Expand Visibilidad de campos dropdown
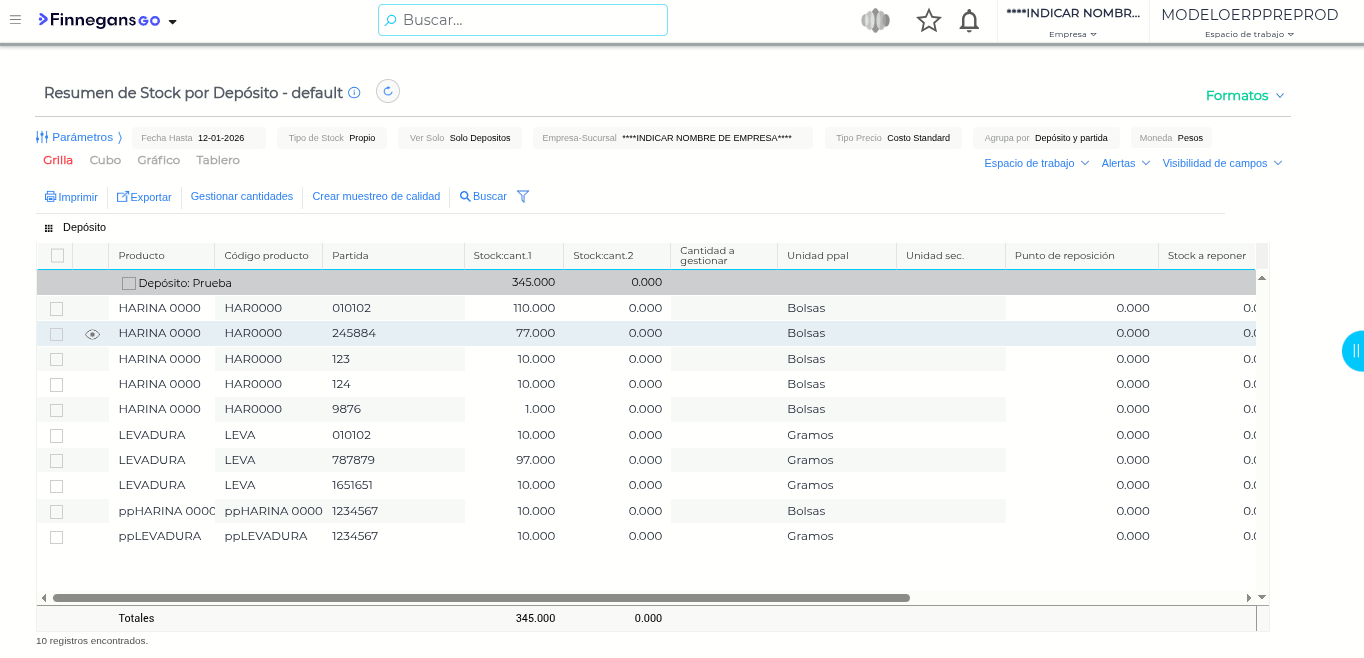 (x=1221, y=163)
